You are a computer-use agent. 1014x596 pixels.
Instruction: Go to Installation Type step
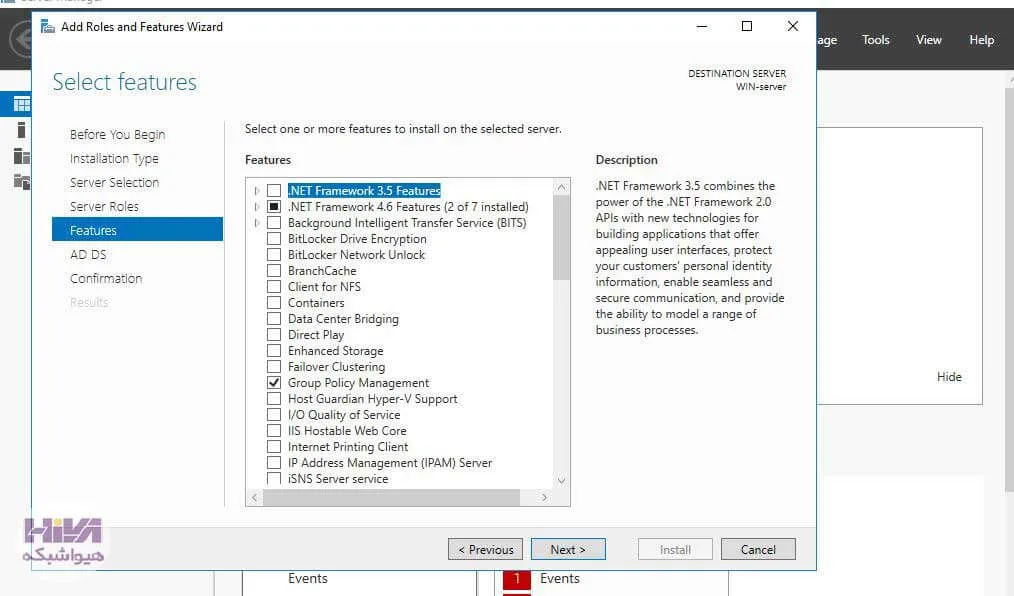114,158
